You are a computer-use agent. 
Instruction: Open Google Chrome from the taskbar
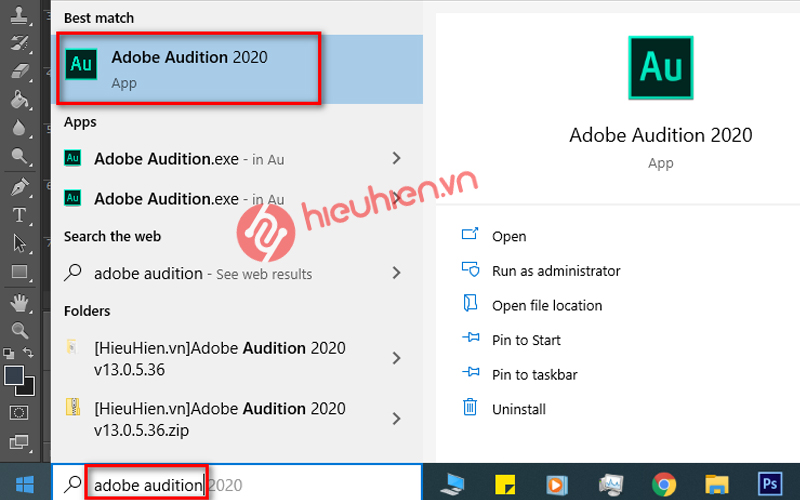(x=664, y=484)
